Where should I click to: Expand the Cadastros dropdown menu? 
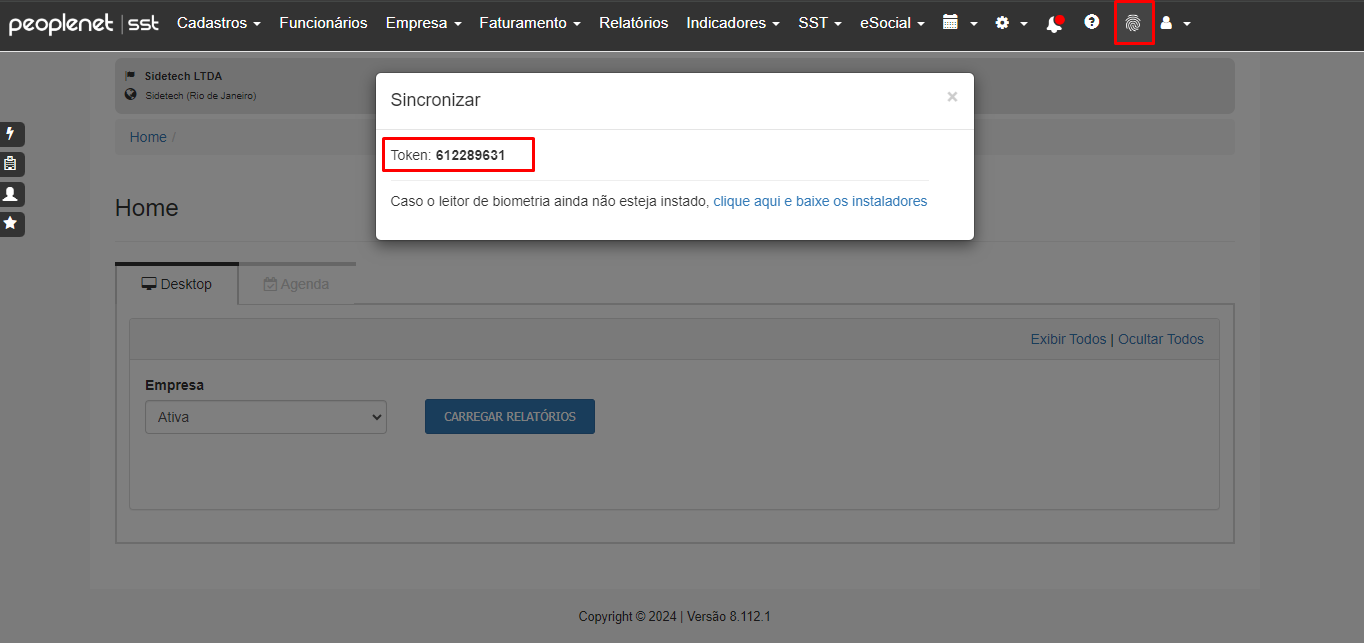click(219, 22)
